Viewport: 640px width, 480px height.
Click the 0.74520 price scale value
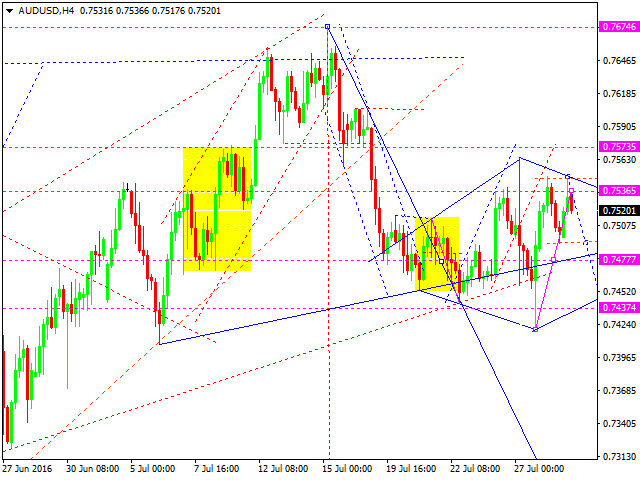pos(619,292)
